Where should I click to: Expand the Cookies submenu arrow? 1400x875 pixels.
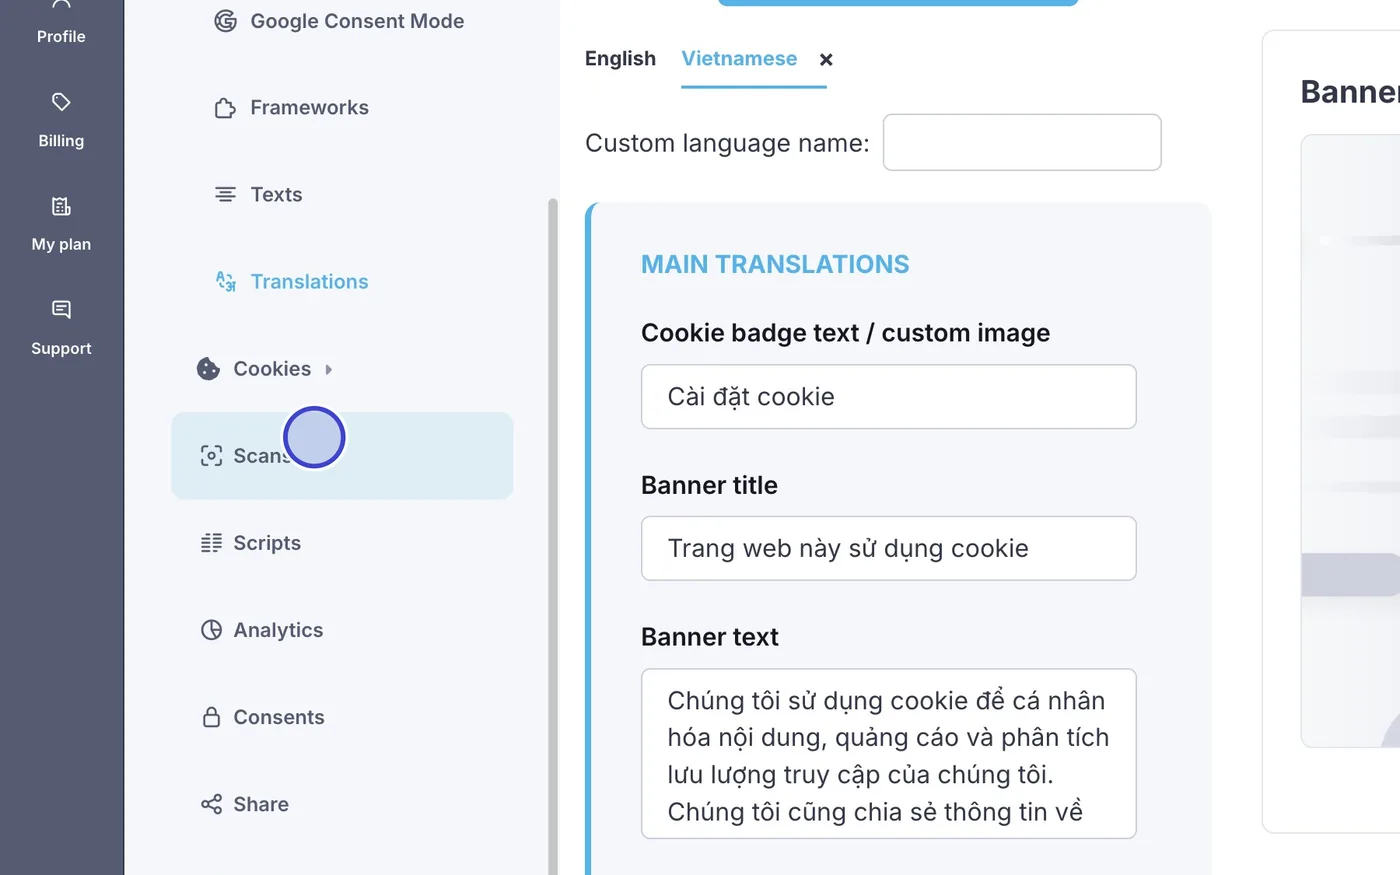pyautogui.click(x=329, y=369)
